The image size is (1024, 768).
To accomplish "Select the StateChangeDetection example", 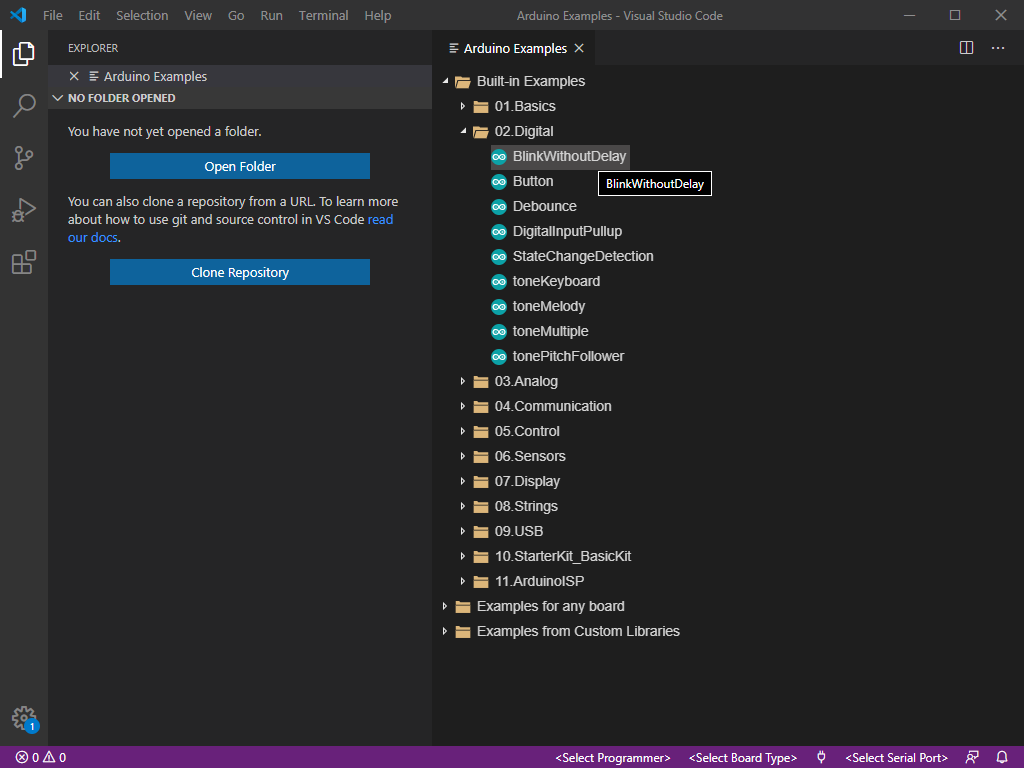I will 583,257.
